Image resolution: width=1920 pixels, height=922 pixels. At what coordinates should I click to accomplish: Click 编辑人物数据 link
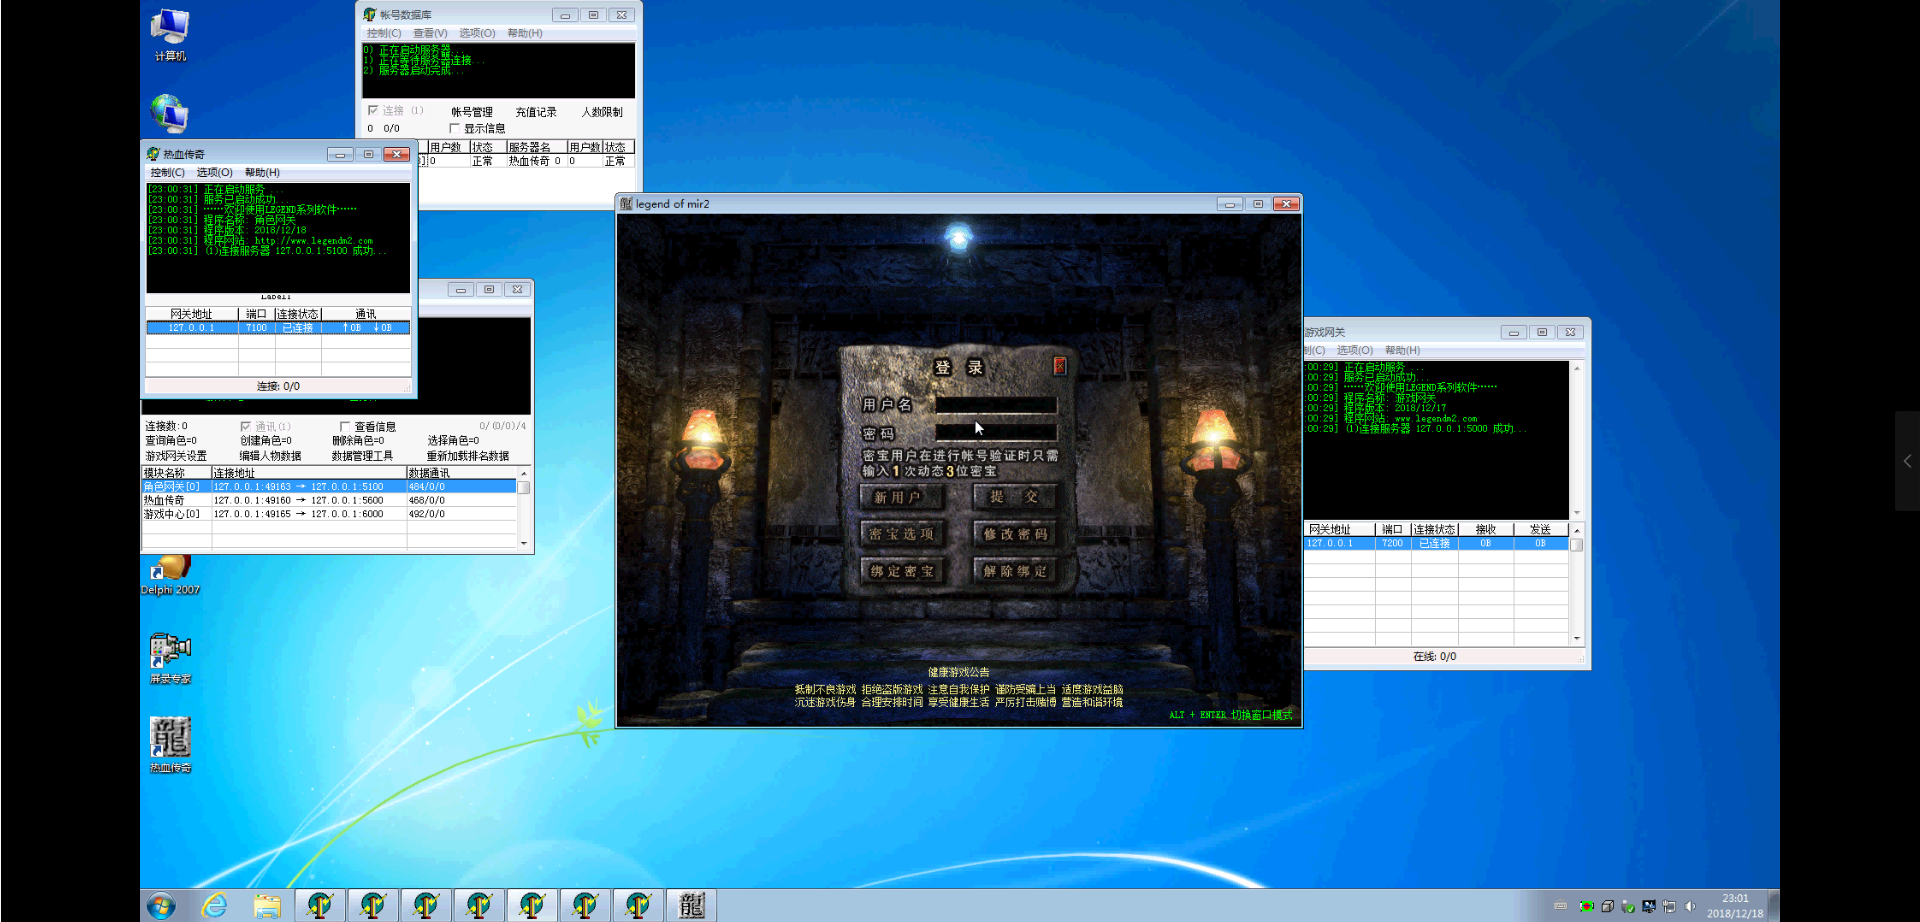(270, 455)
